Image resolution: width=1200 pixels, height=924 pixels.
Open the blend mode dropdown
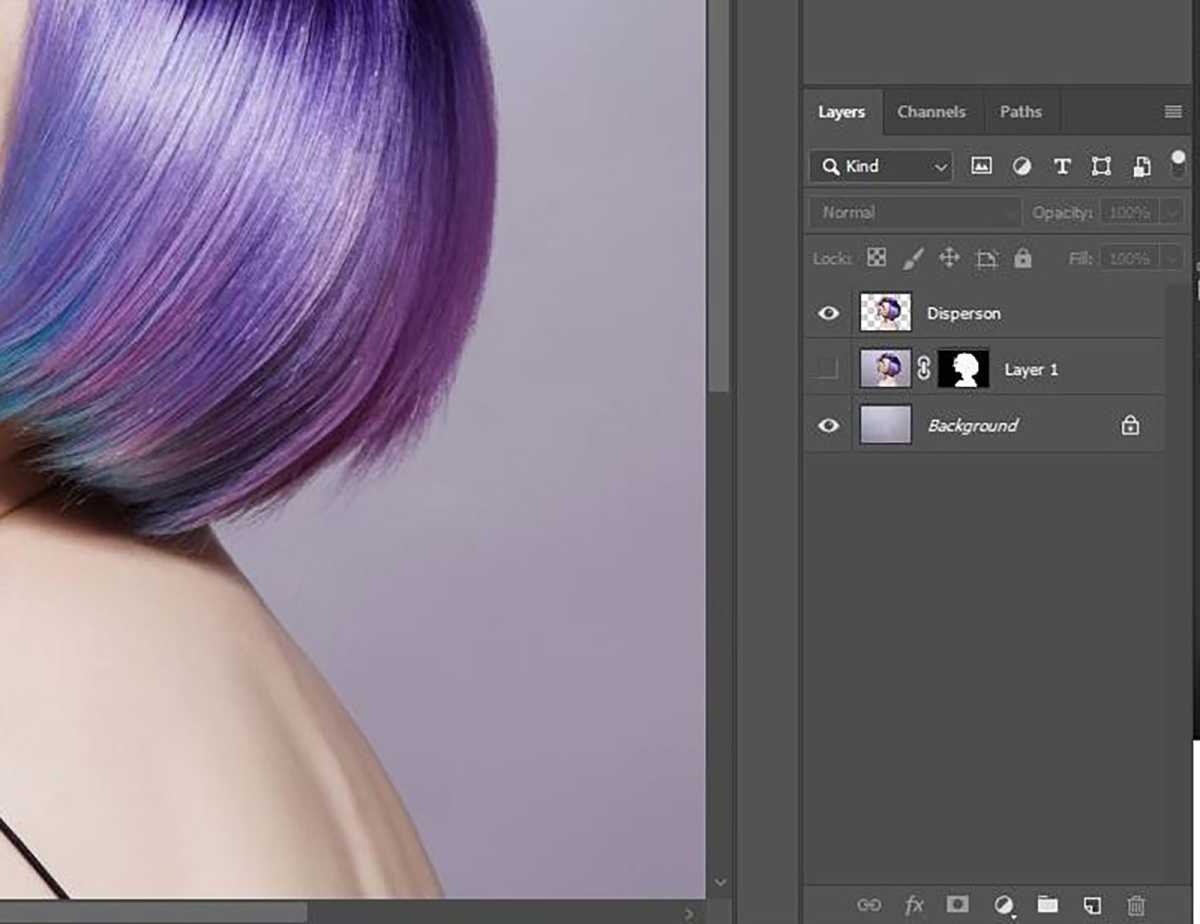(913, 212)
